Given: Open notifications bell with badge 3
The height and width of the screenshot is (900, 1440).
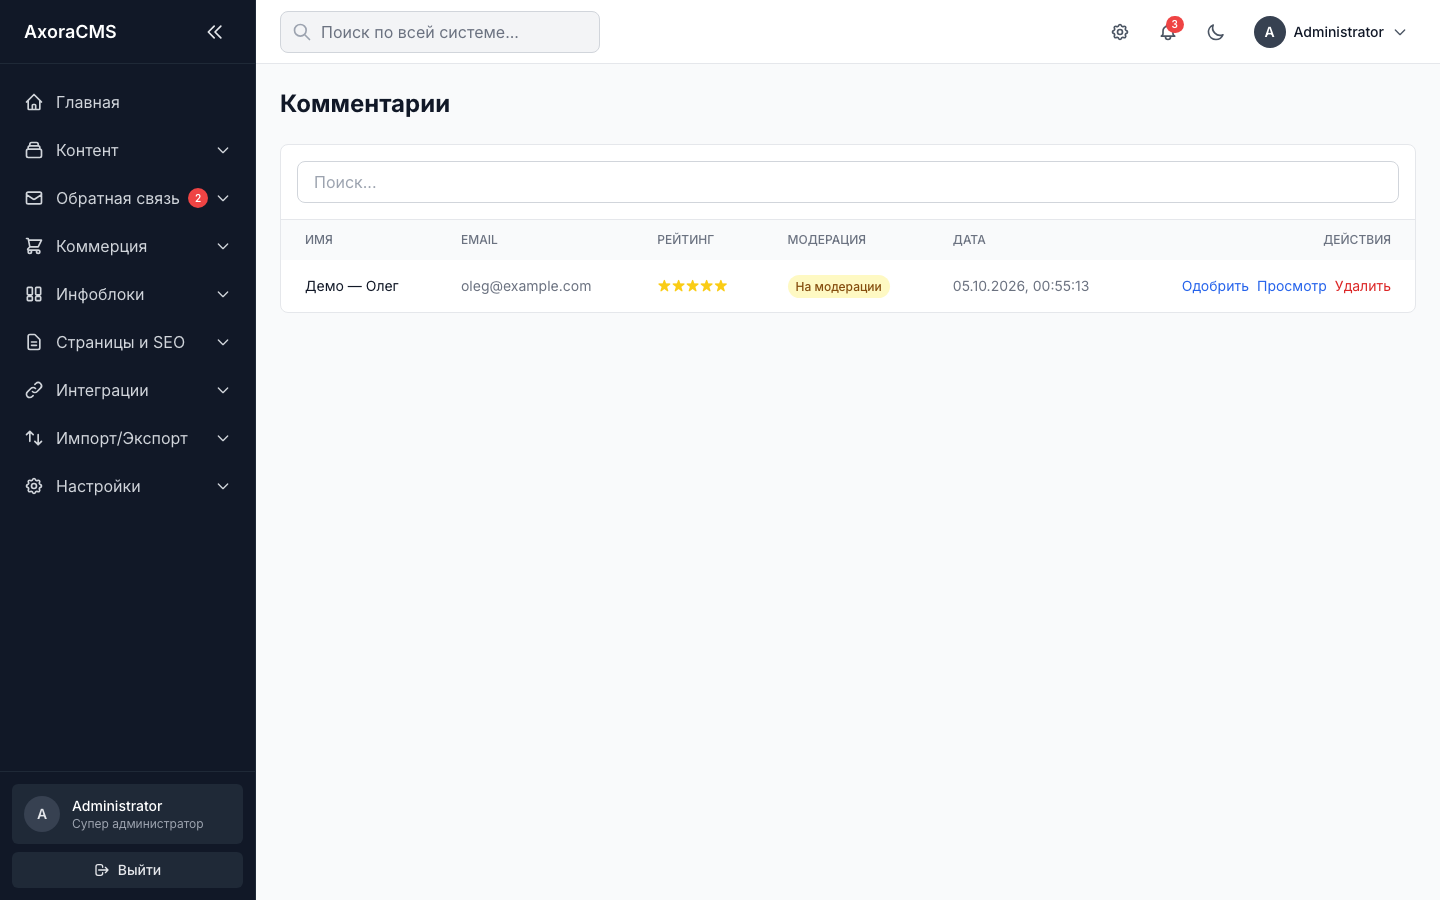Looking at the screenshot, I should 1168,32.
